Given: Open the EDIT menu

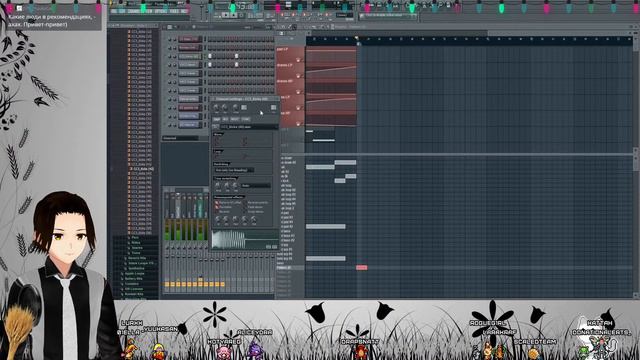Looking at the screenshot, I should click(122, 11).
